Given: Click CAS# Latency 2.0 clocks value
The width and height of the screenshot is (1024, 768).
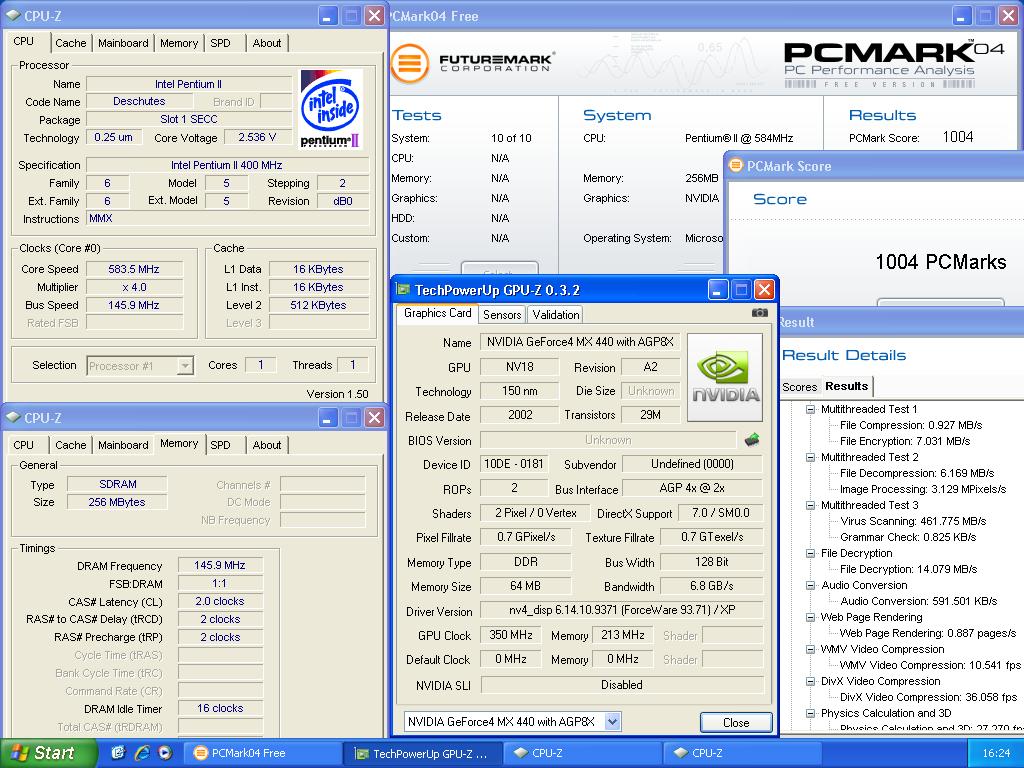Looking at the screenshot, I should 219,601.
